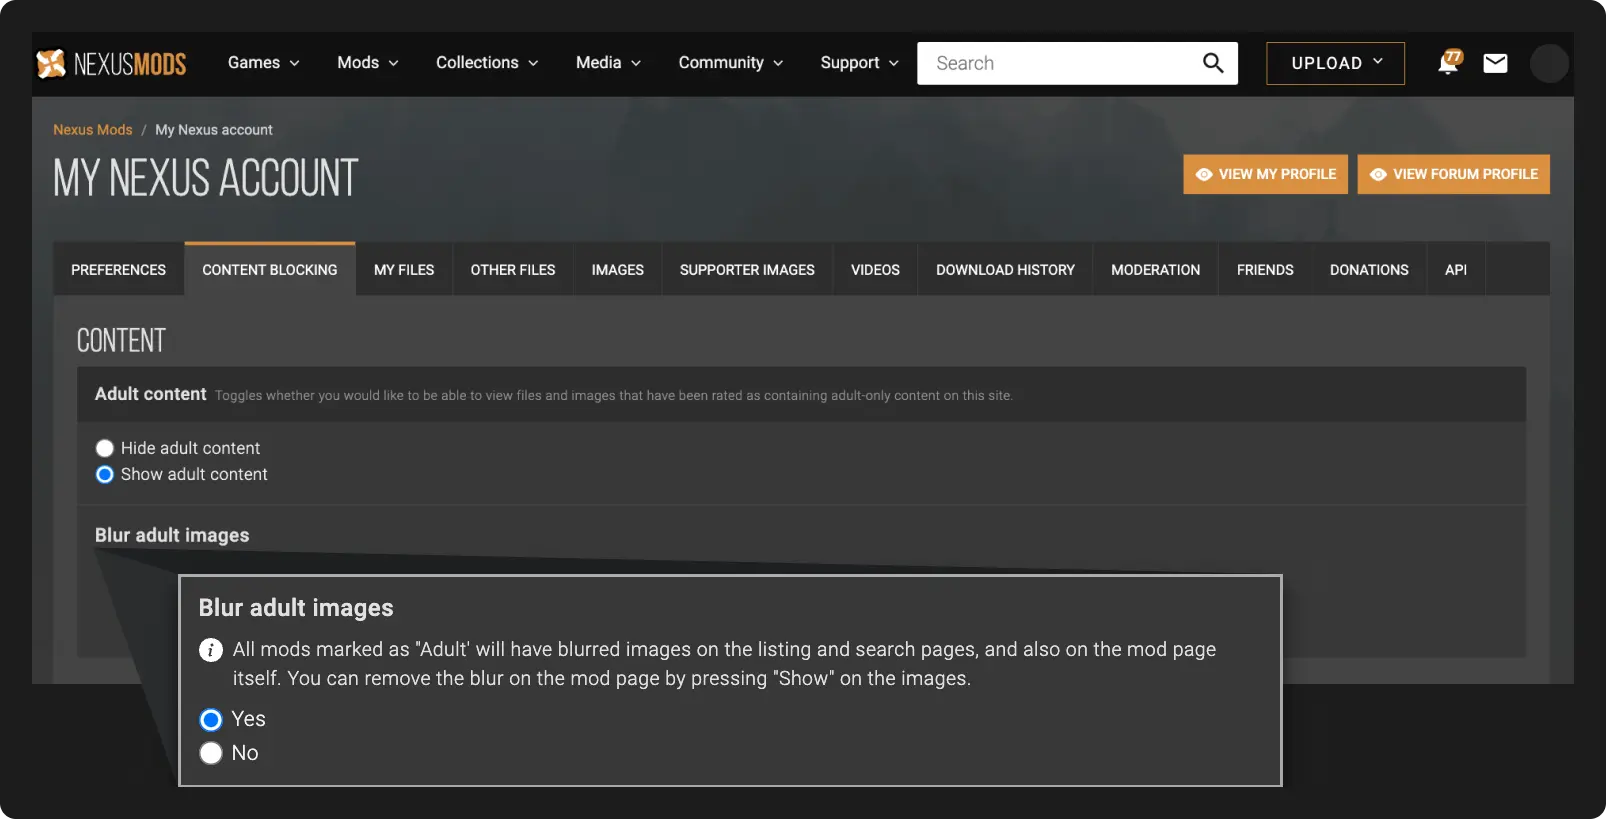Follow the Nexus Mods breadcrumb link

93,130
